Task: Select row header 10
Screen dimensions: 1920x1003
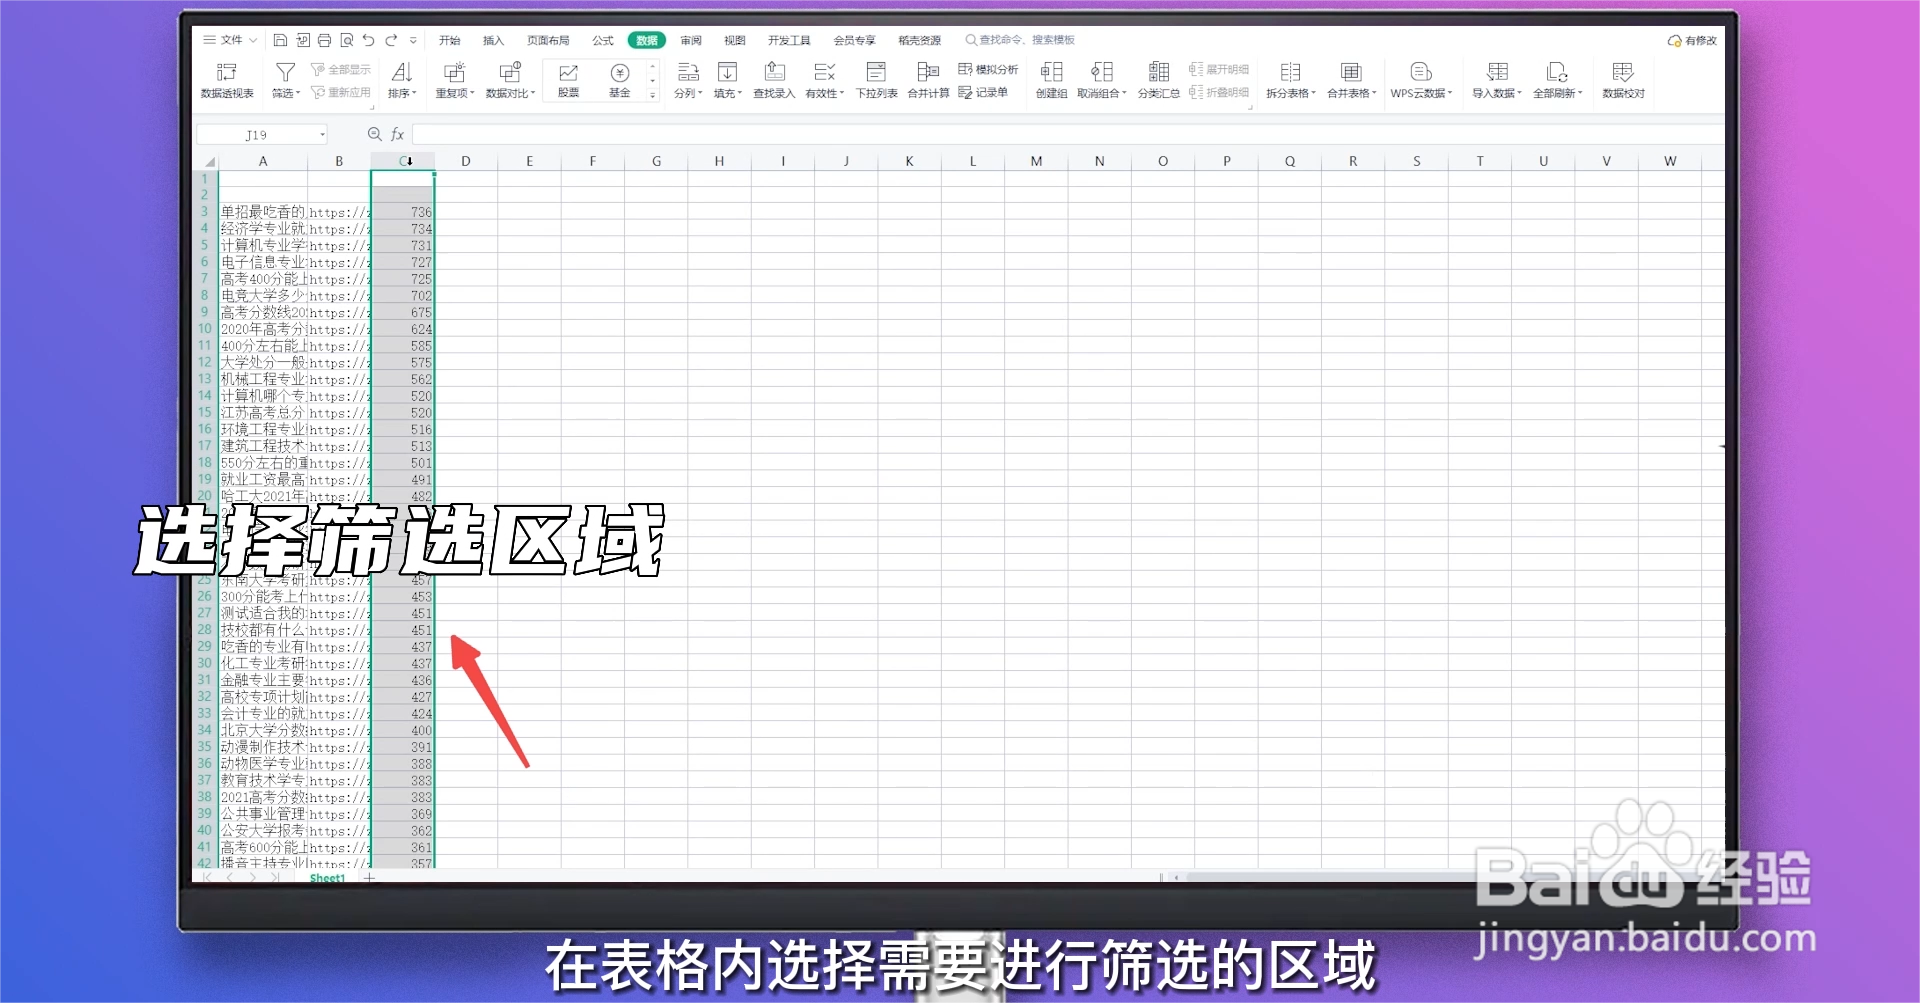Action: point(205,329)
